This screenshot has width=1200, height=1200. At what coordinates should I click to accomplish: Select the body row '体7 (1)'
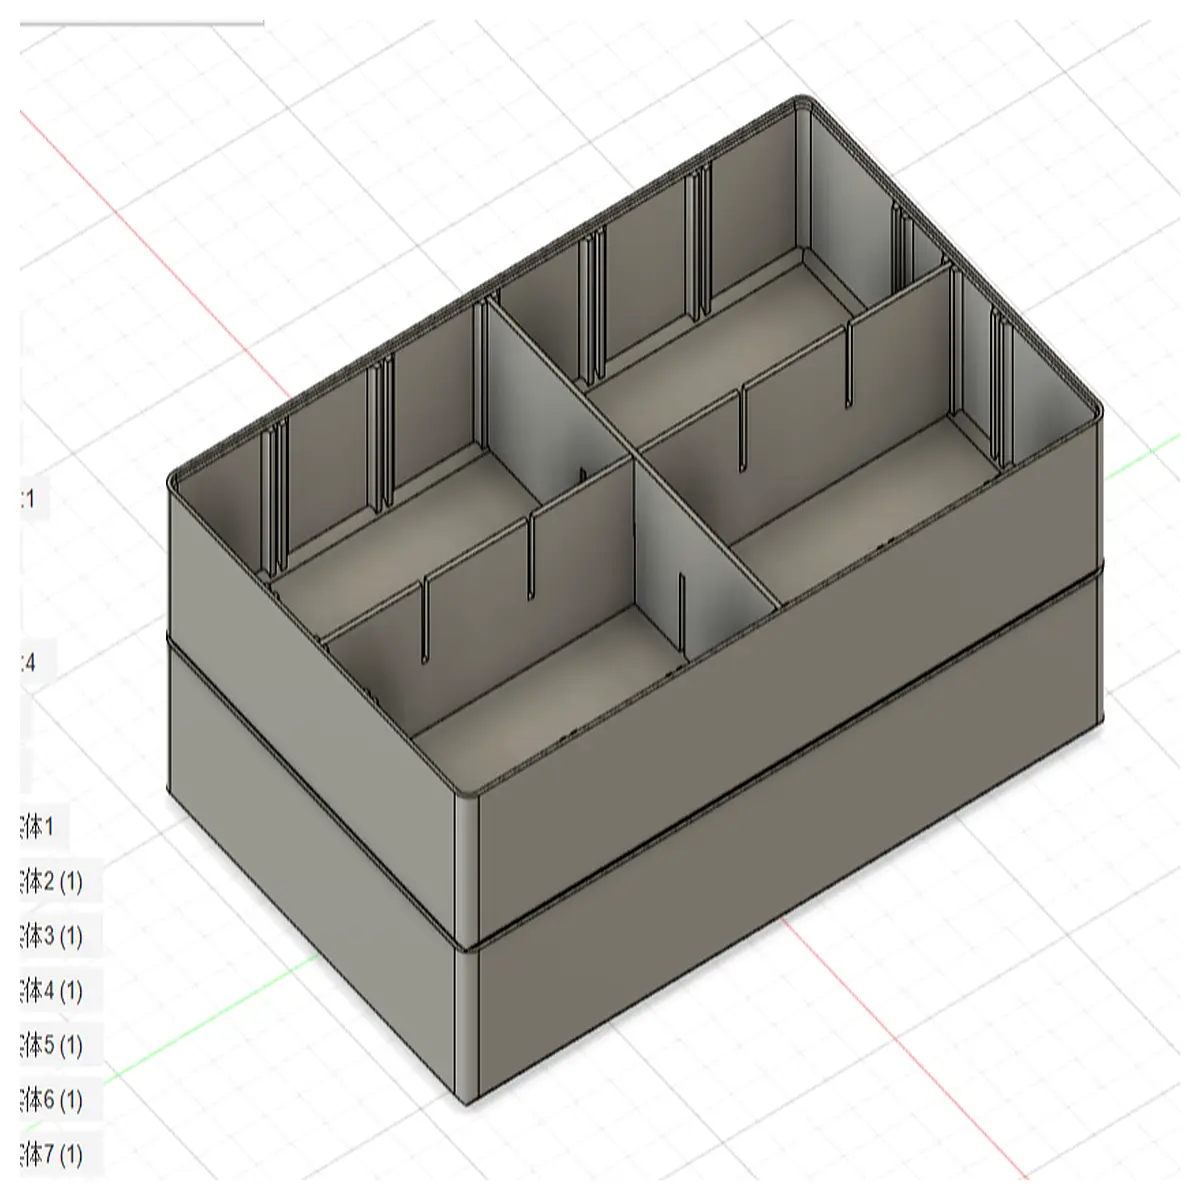click(61, 1155)
